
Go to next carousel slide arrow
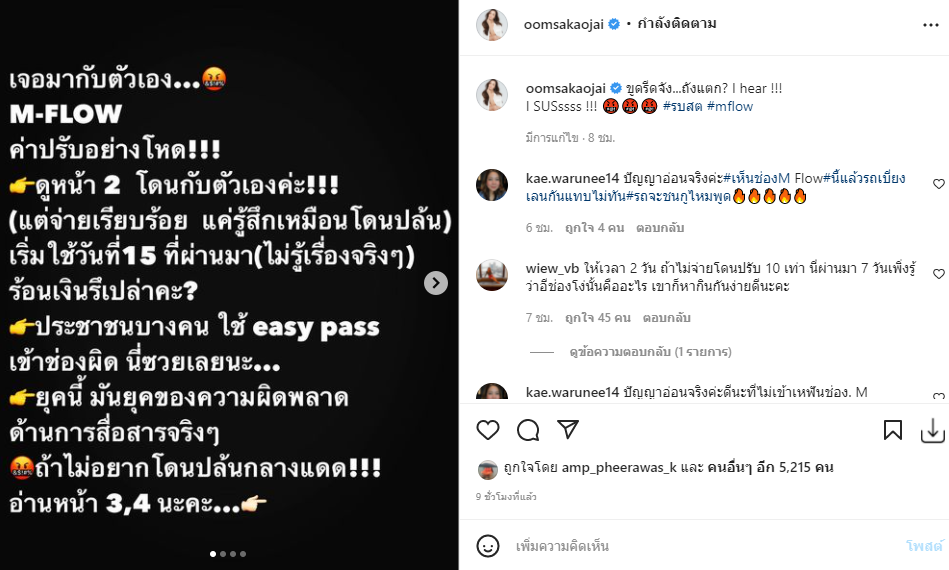pyautogui.click(x=436, y=283)
